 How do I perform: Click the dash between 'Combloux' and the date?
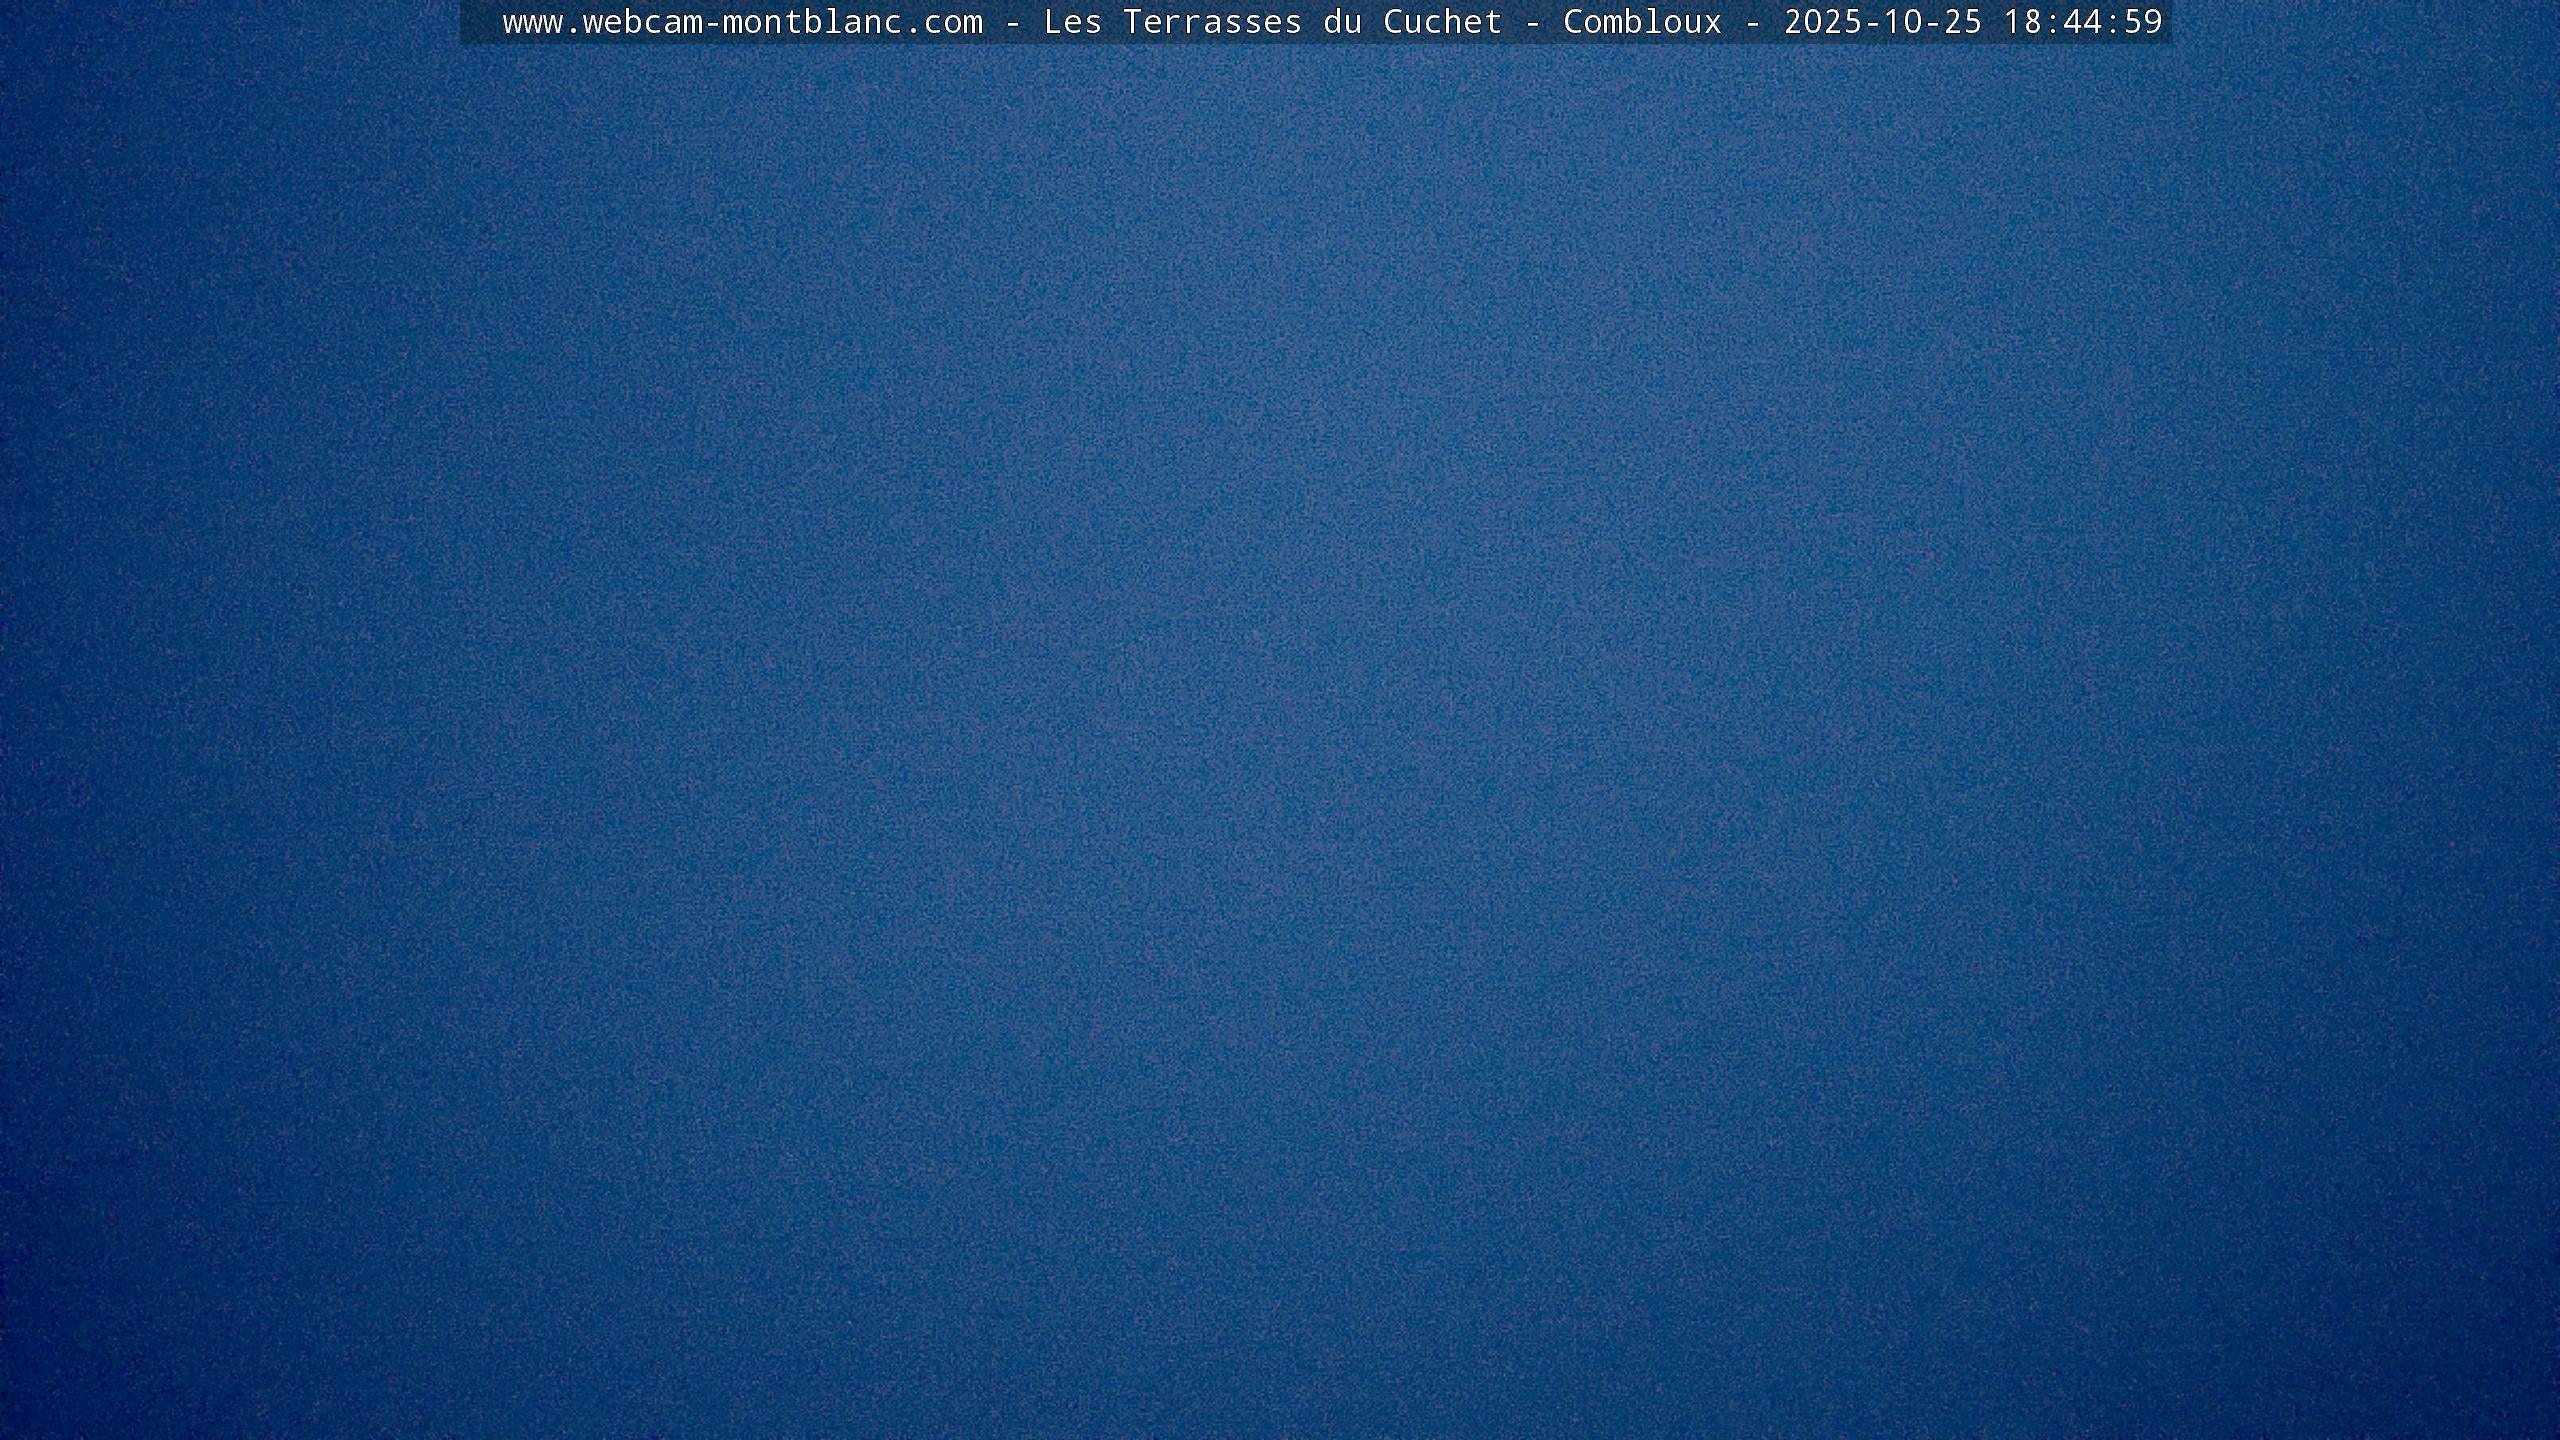tap(1753, 22)
